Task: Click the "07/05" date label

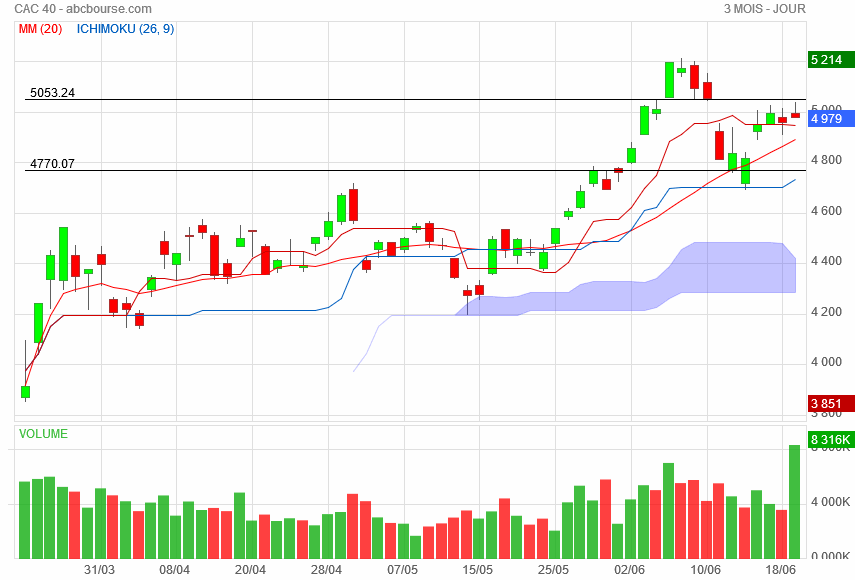Action: pyautogui.click(x=402, y=570)
